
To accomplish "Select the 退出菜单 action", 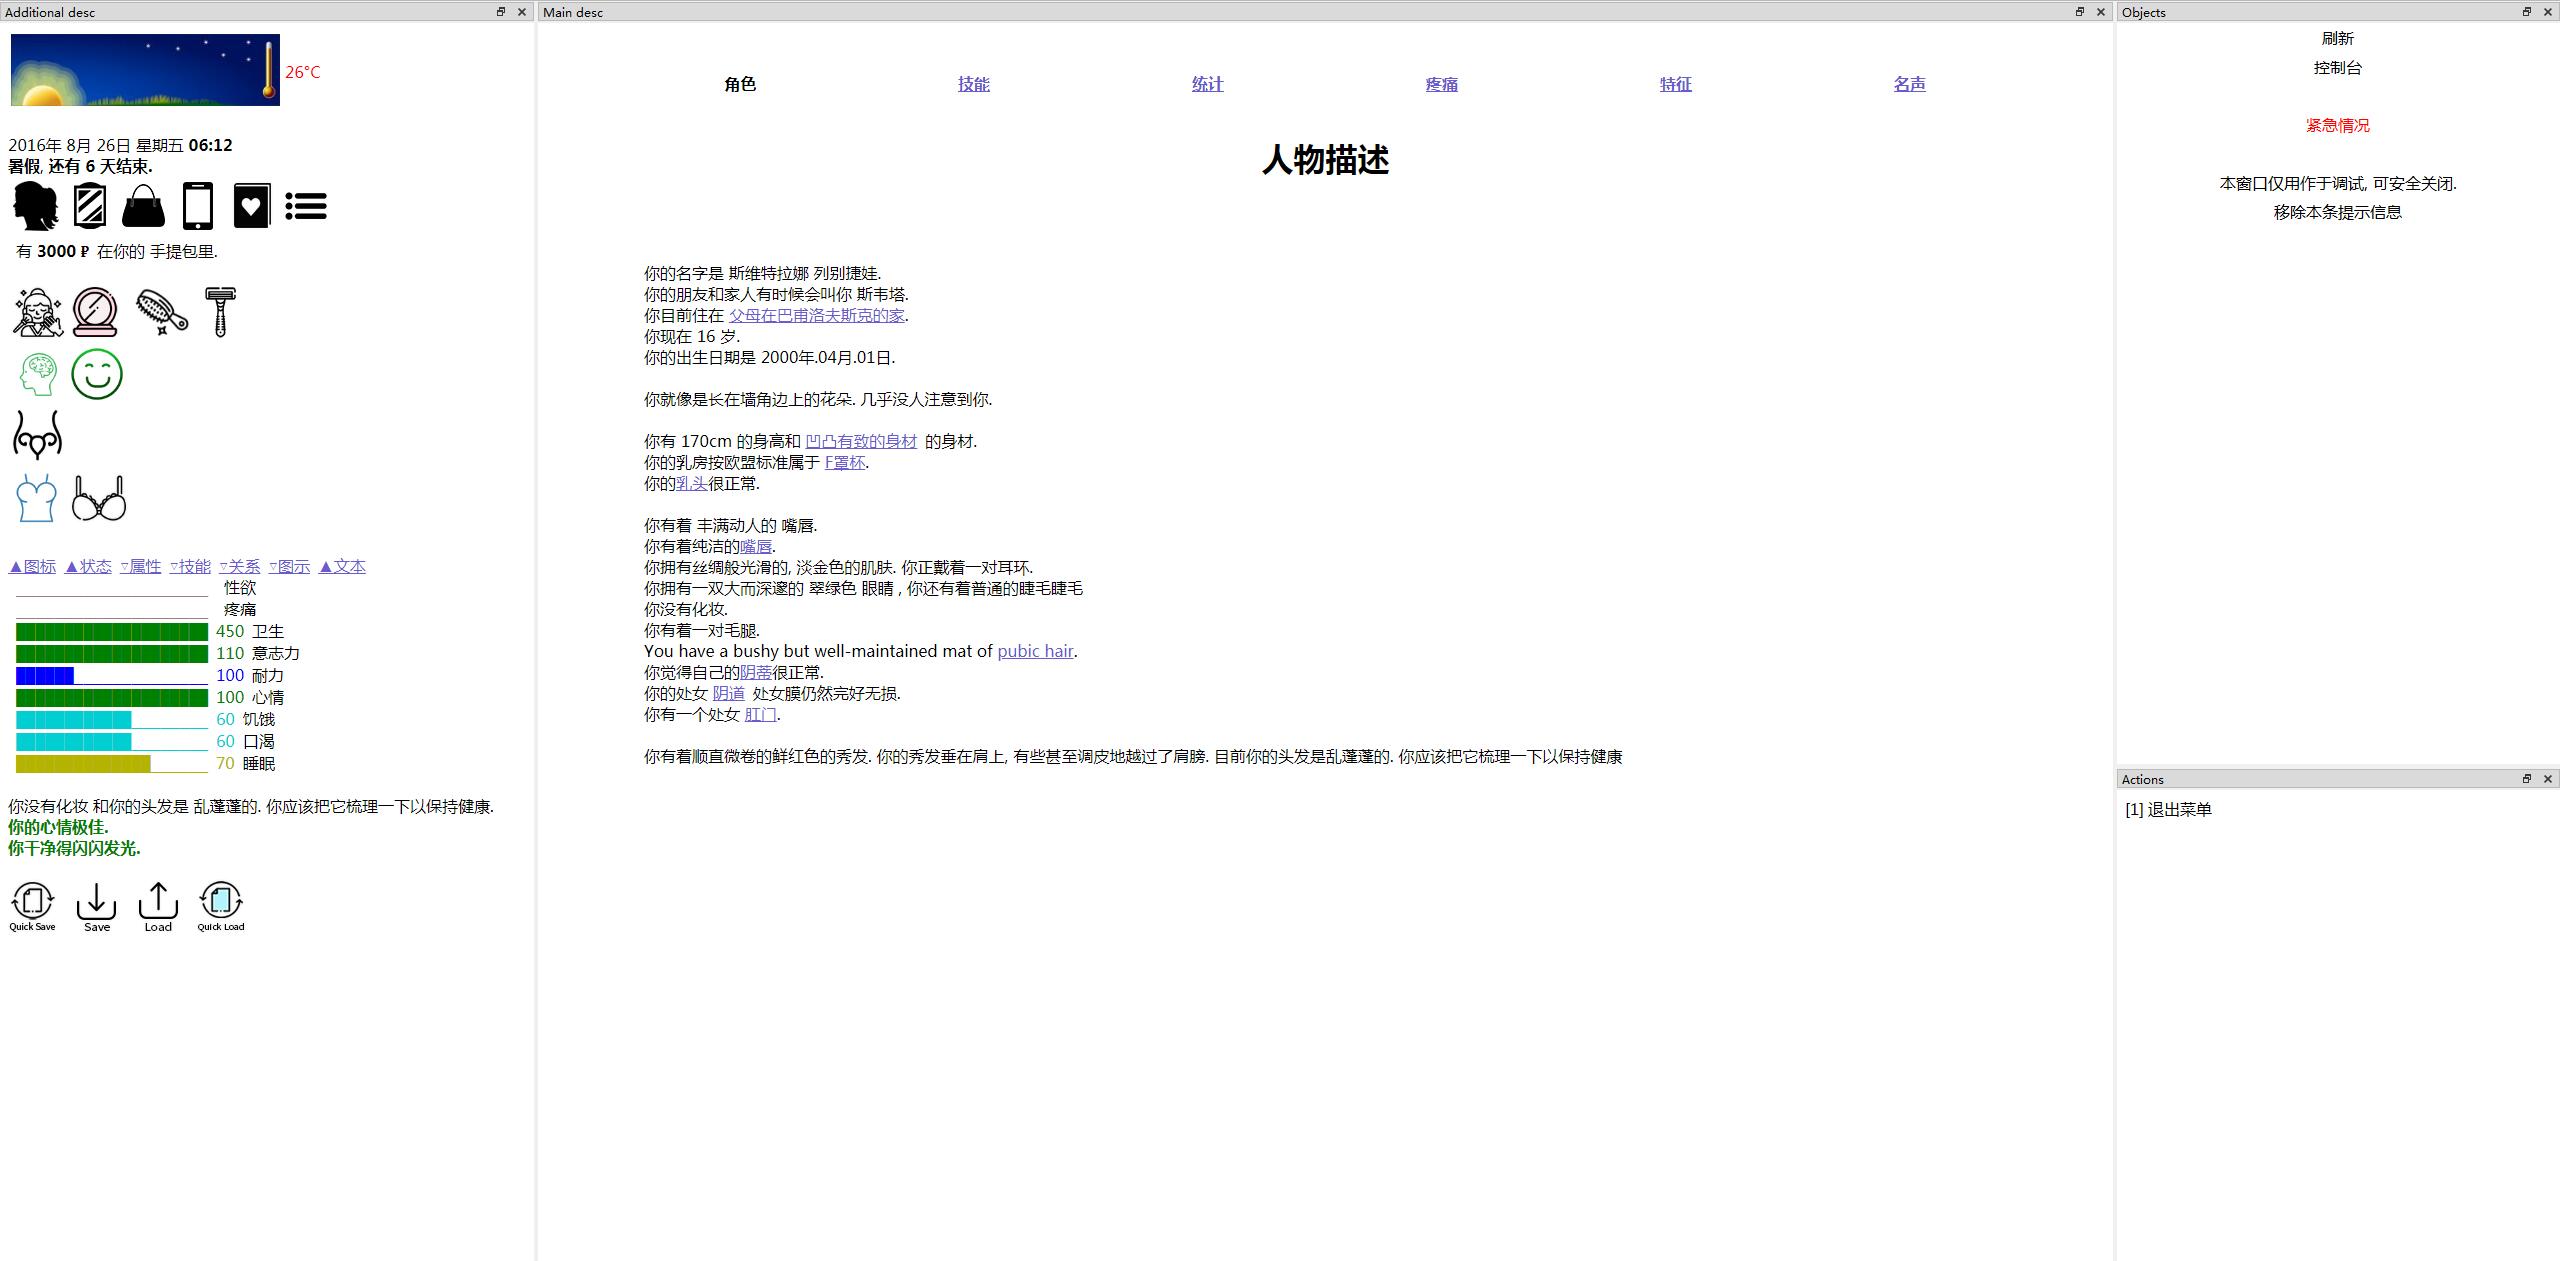I will click(x=2168, y=809).
